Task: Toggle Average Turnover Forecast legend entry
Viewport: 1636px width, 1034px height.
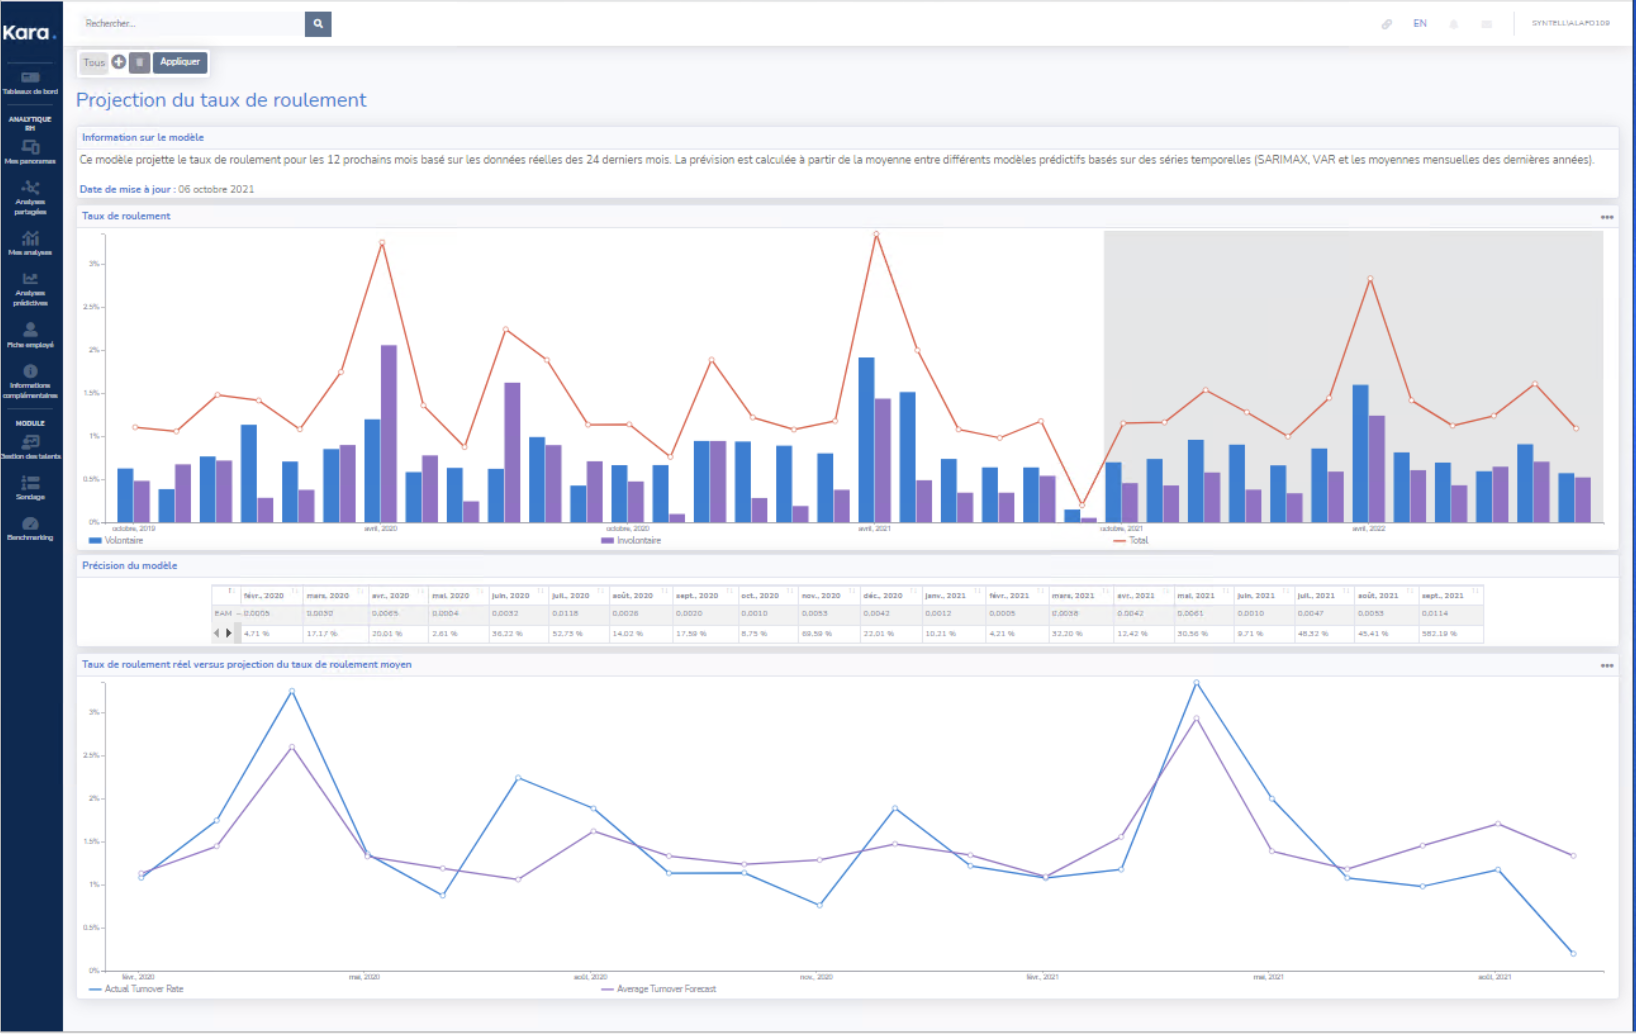Action: [x=659, y=989]
